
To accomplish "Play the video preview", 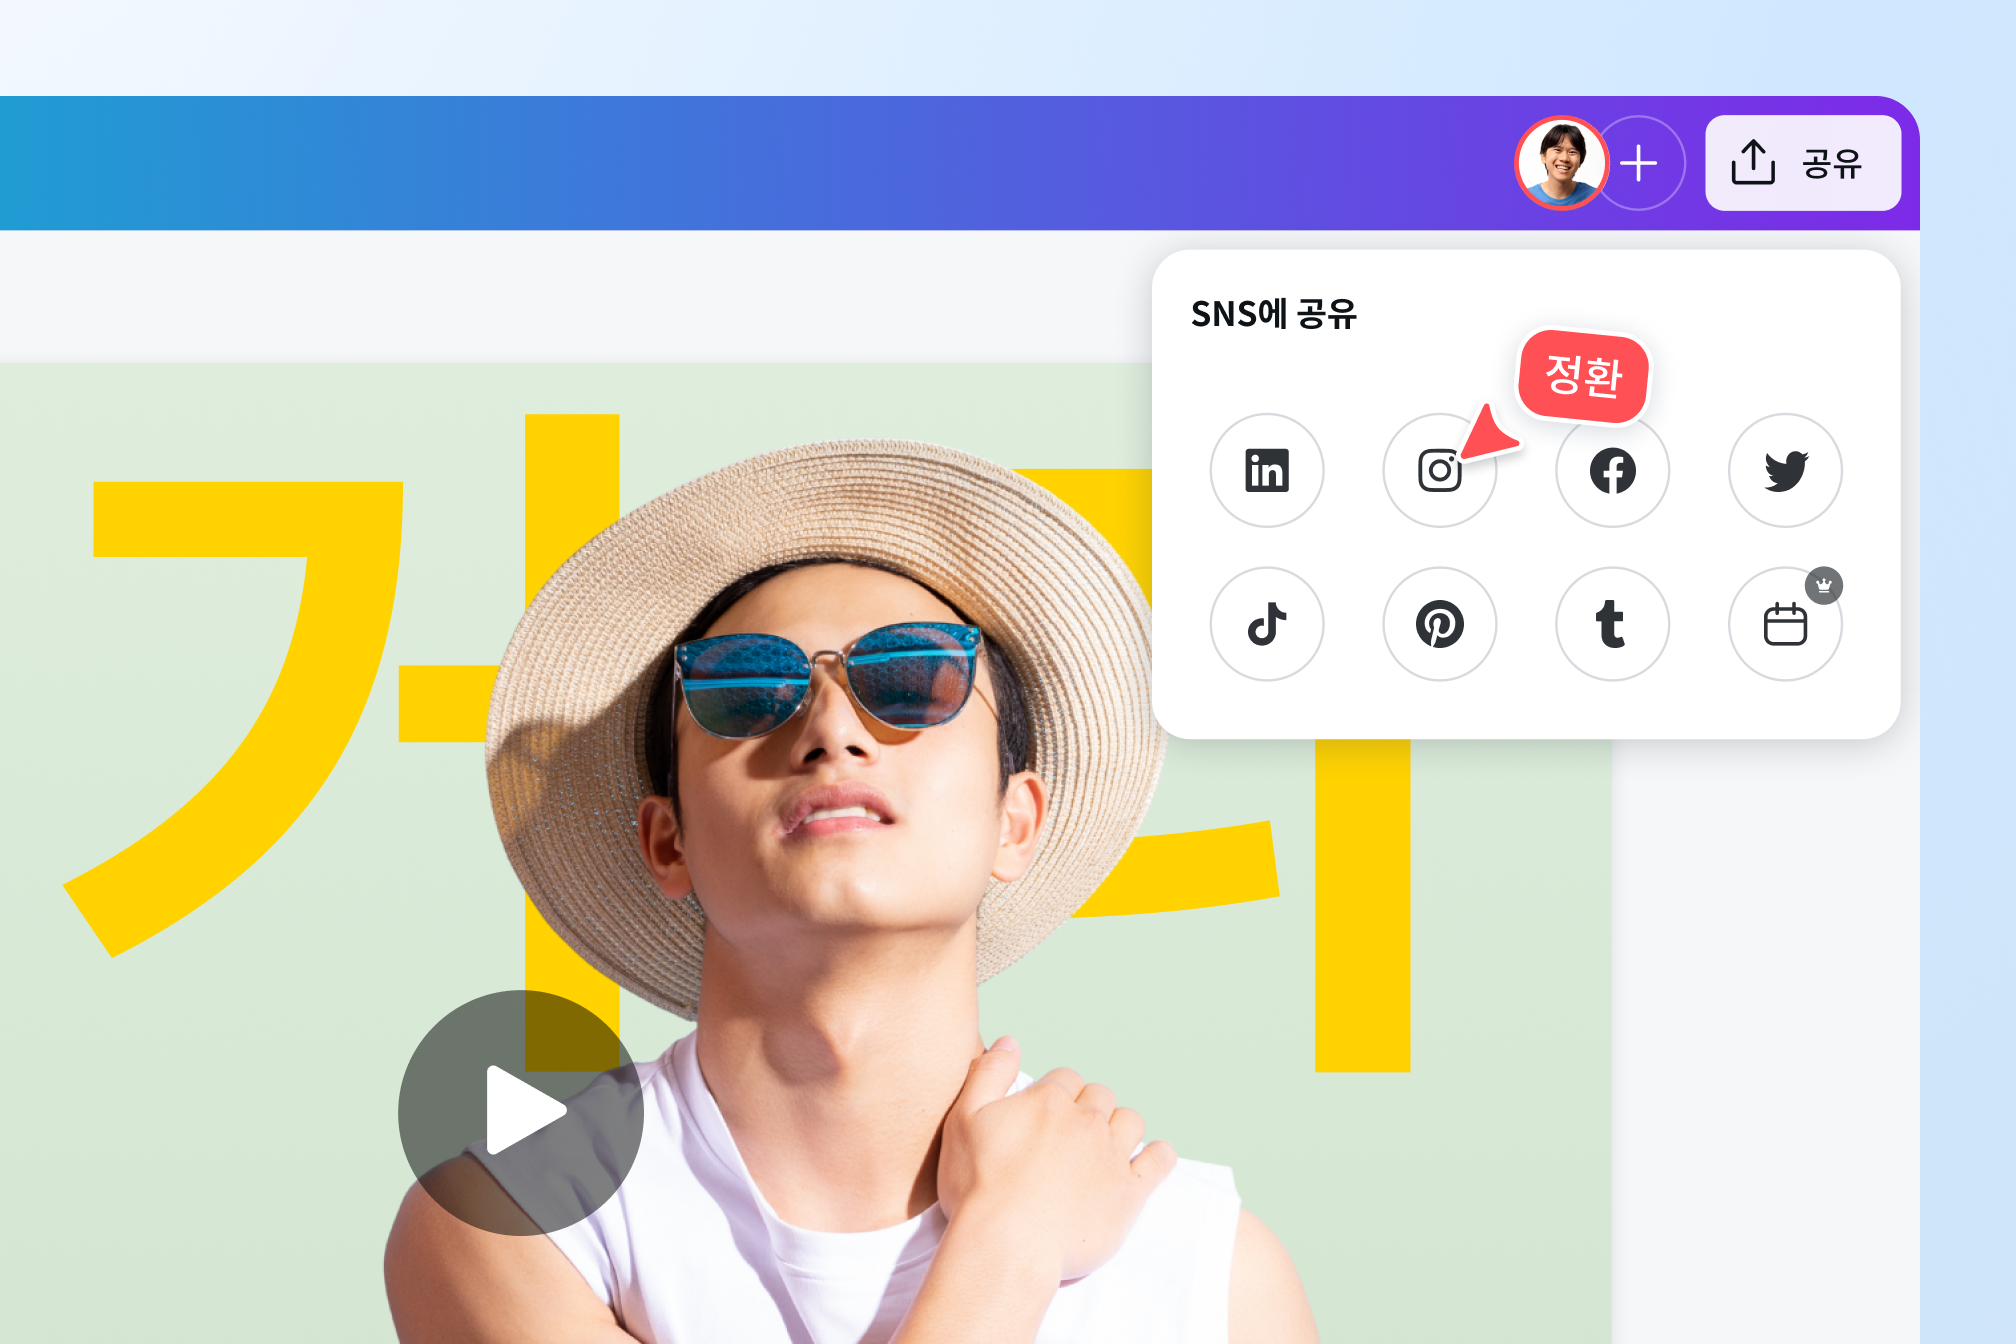I will (520, 1112).
